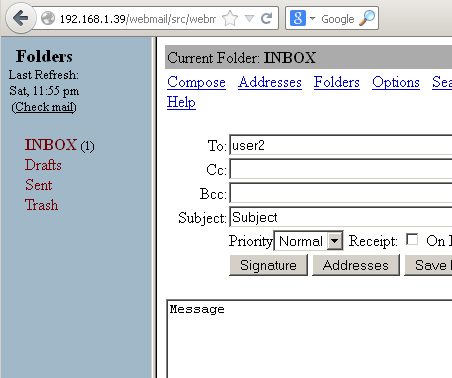Click the Google search engine icon
Viewport: 452px width, 378px height.
[298, 18]
